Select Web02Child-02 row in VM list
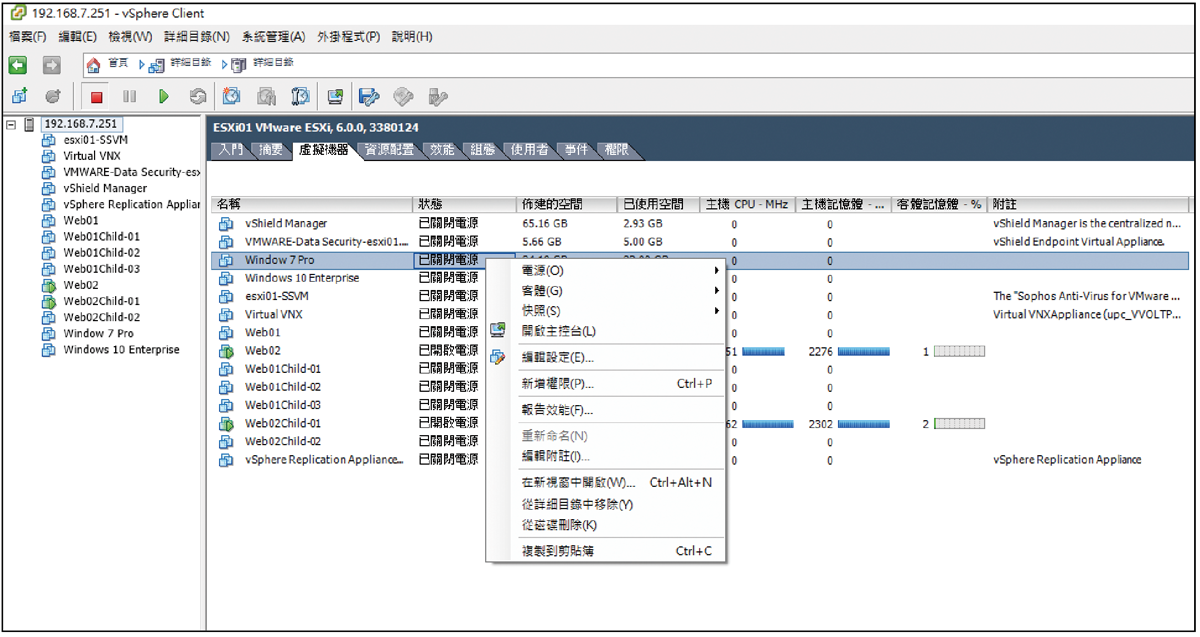This screenshot has height=637, width=1200. 702,442
